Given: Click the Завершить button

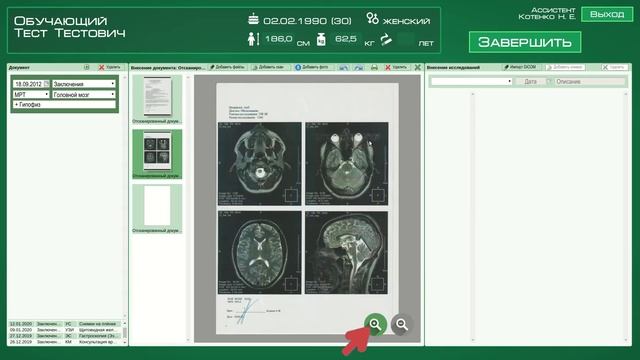Looking at the screenshot, I should pos(525,42).
